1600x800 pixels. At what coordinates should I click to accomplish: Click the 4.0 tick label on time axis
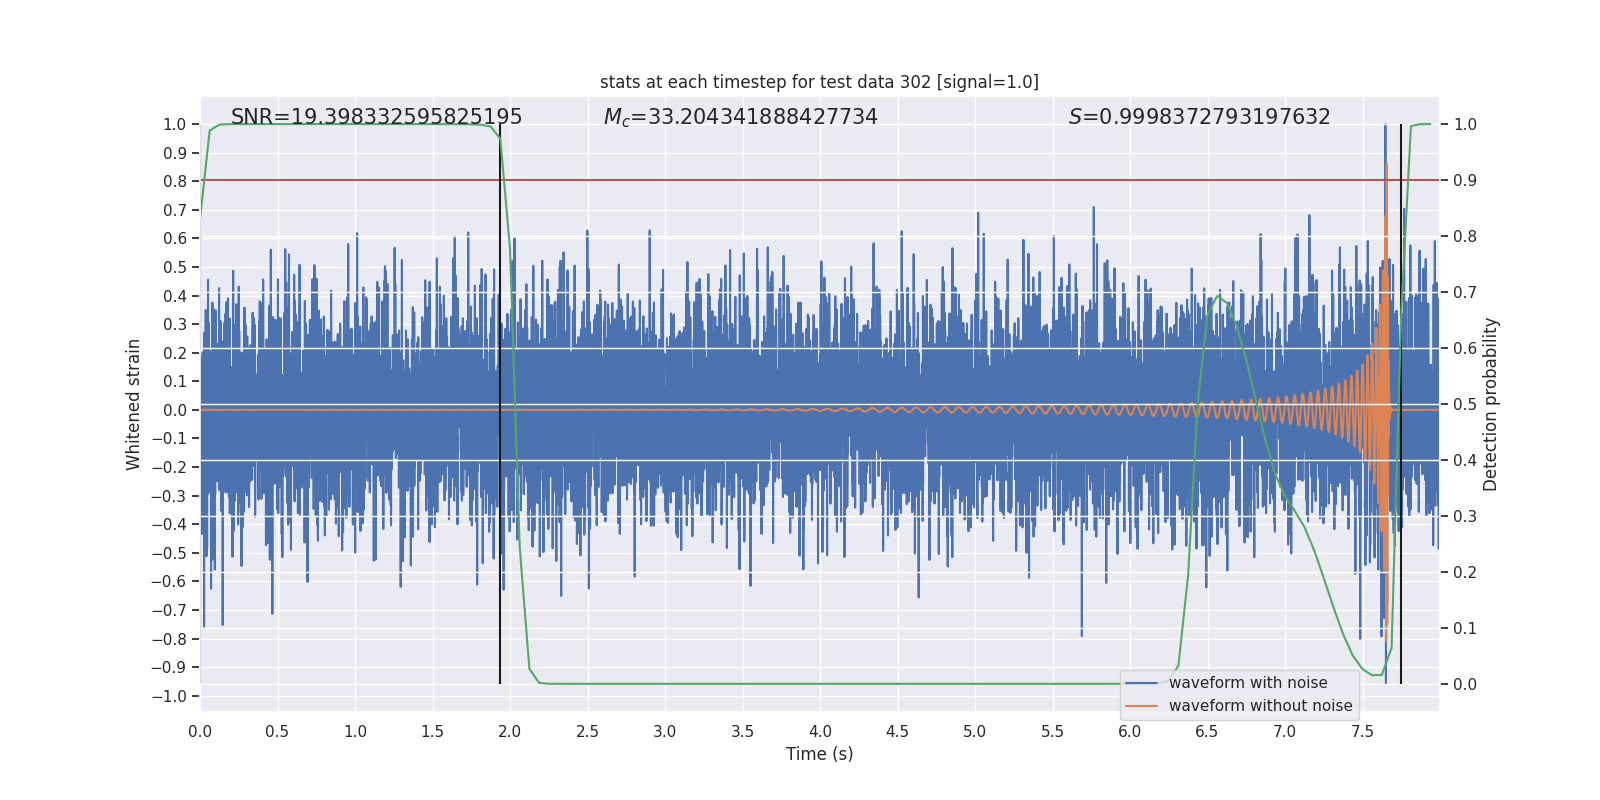click(820, 732)
